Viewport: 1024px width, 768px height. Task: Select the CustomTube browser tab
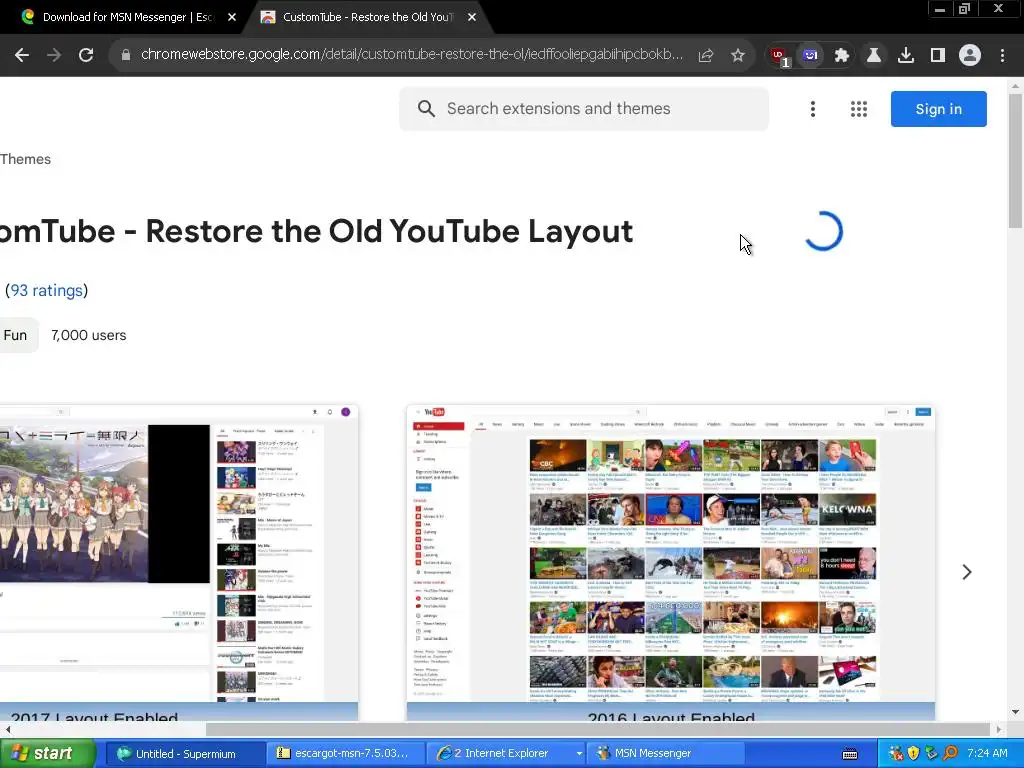tap(368, 17)
